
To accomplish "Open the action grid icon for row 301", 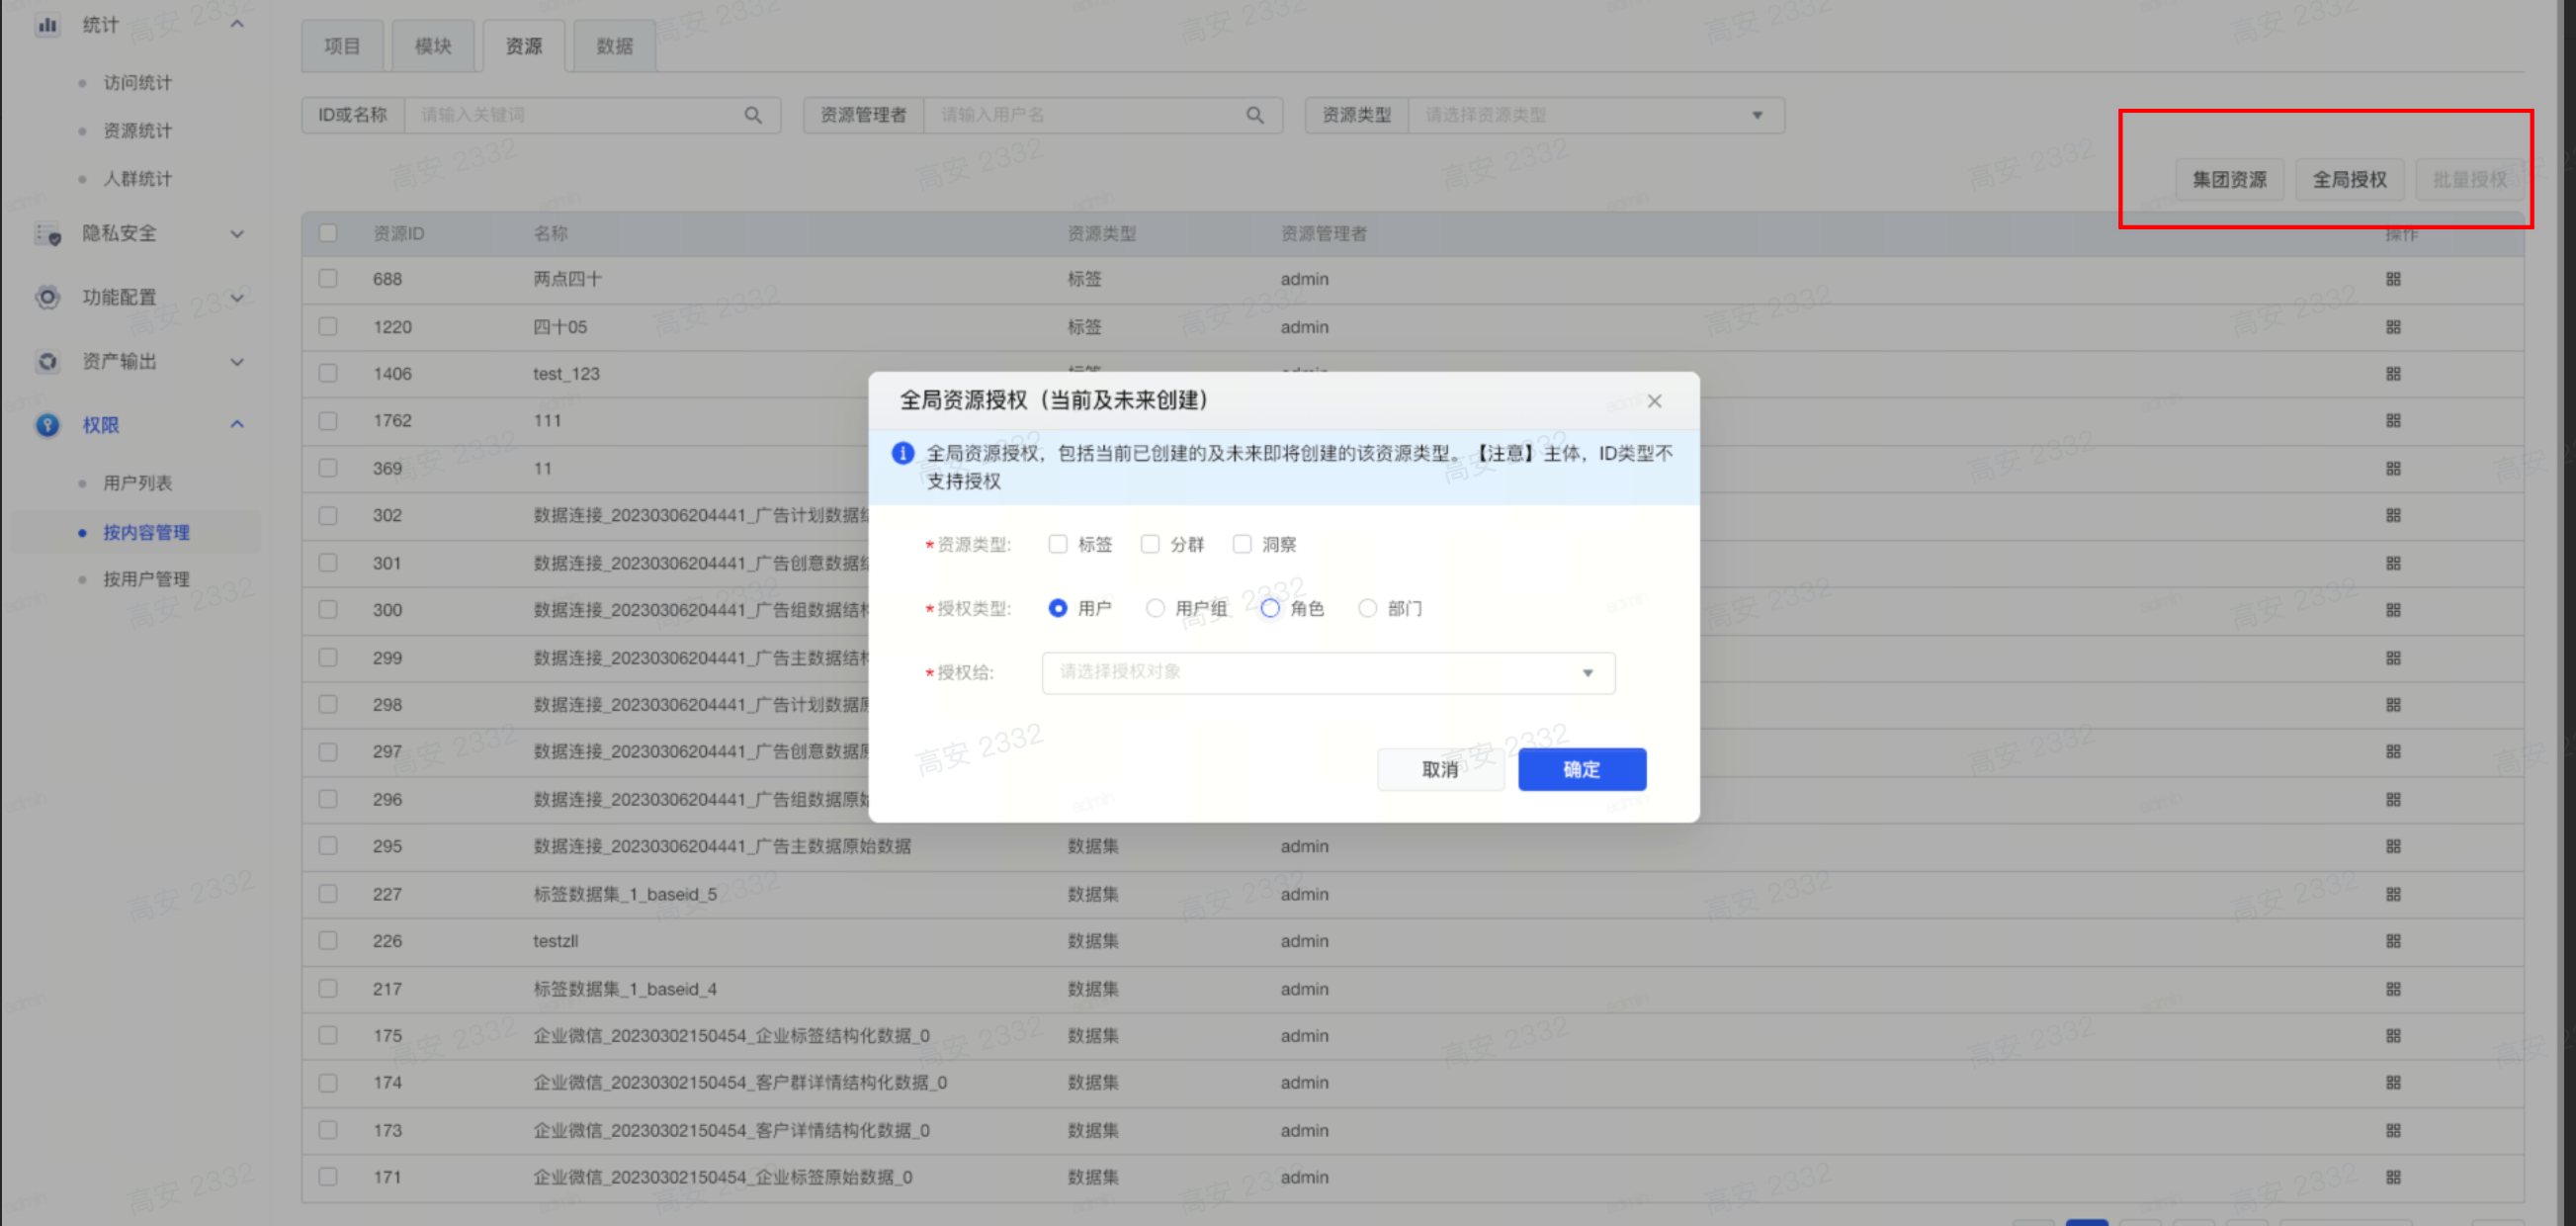I will point(2393,564).
